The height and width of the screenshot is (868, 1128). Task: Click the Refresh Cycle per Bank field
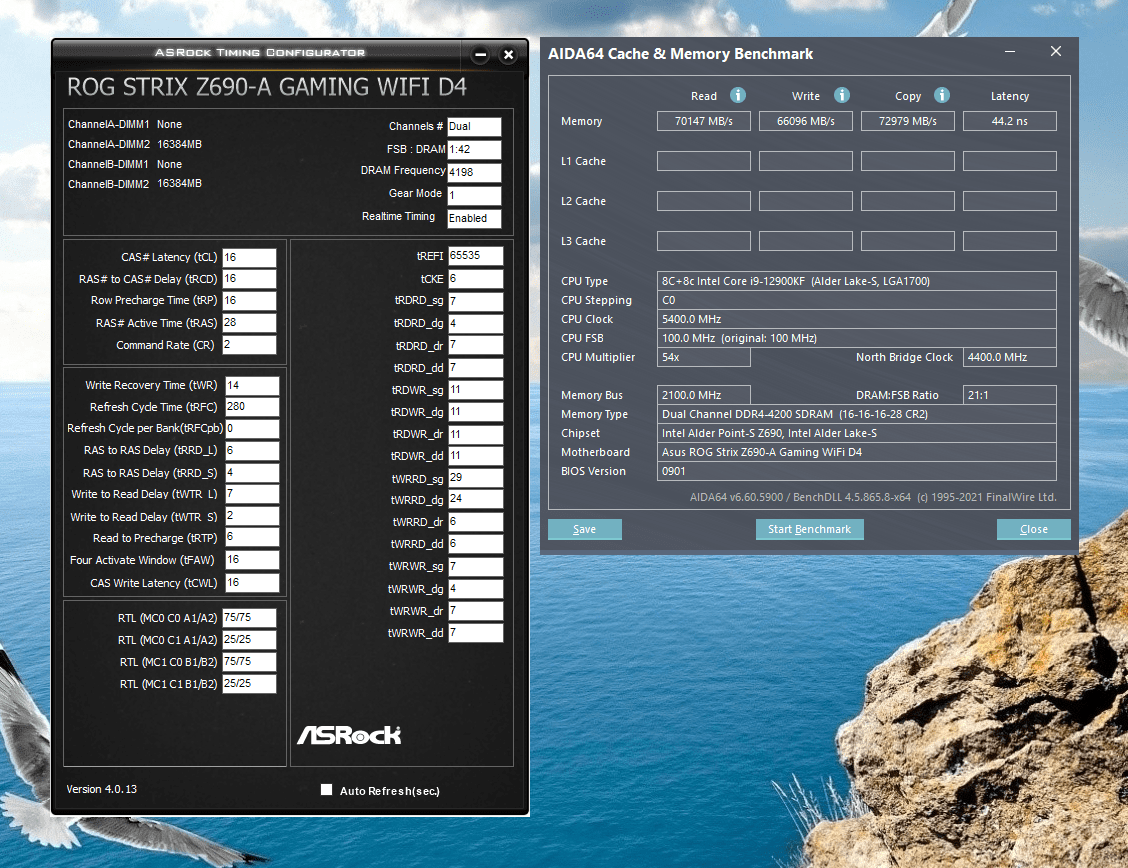pos(252,429)
